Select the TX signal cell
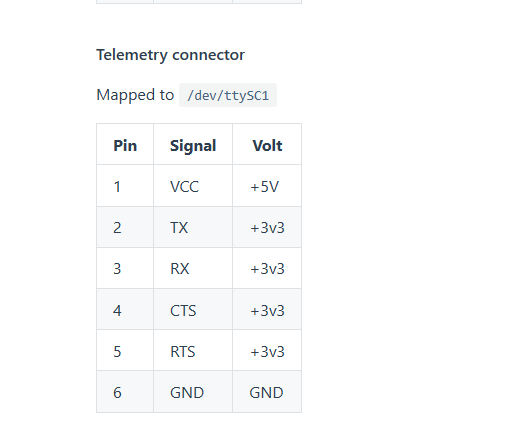The image size is (515, 445). pos(193,228)
